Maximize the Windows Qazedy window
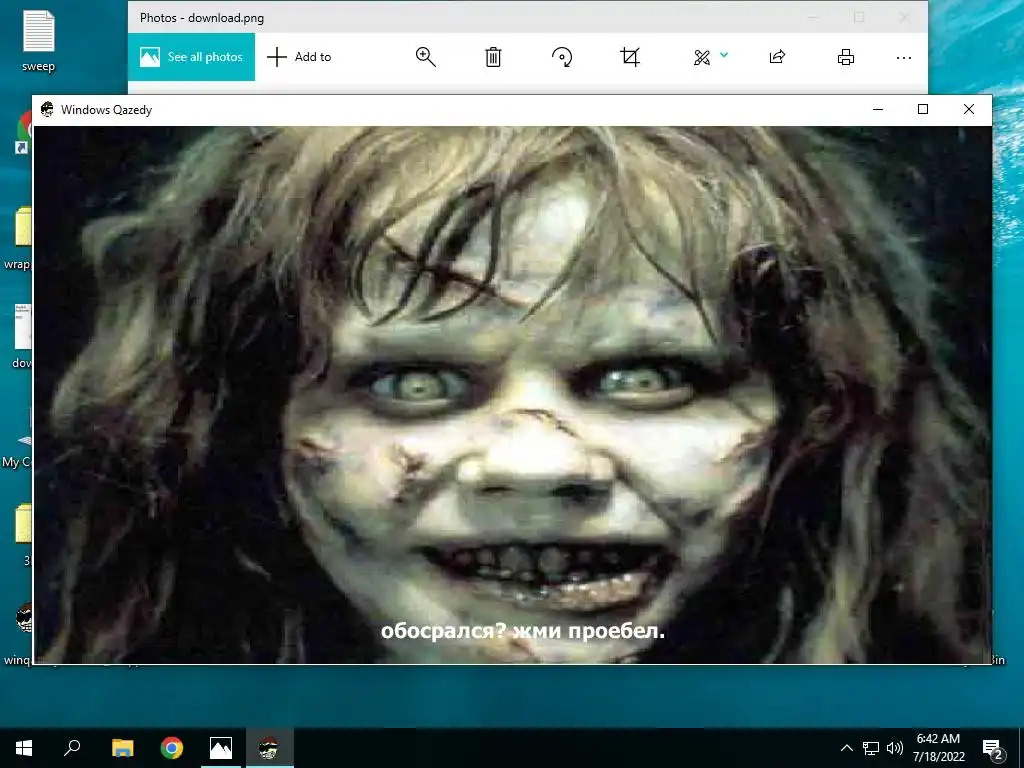 pos(923,109)
